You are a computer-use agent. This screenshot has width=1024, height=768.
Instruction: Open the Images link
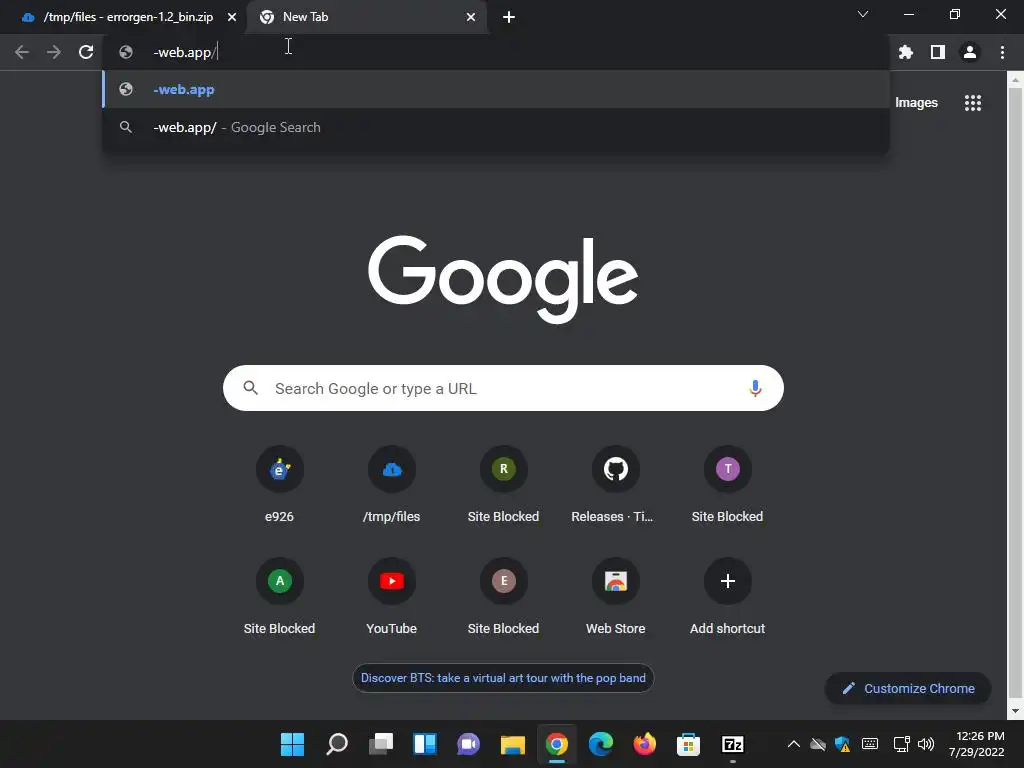916,103
